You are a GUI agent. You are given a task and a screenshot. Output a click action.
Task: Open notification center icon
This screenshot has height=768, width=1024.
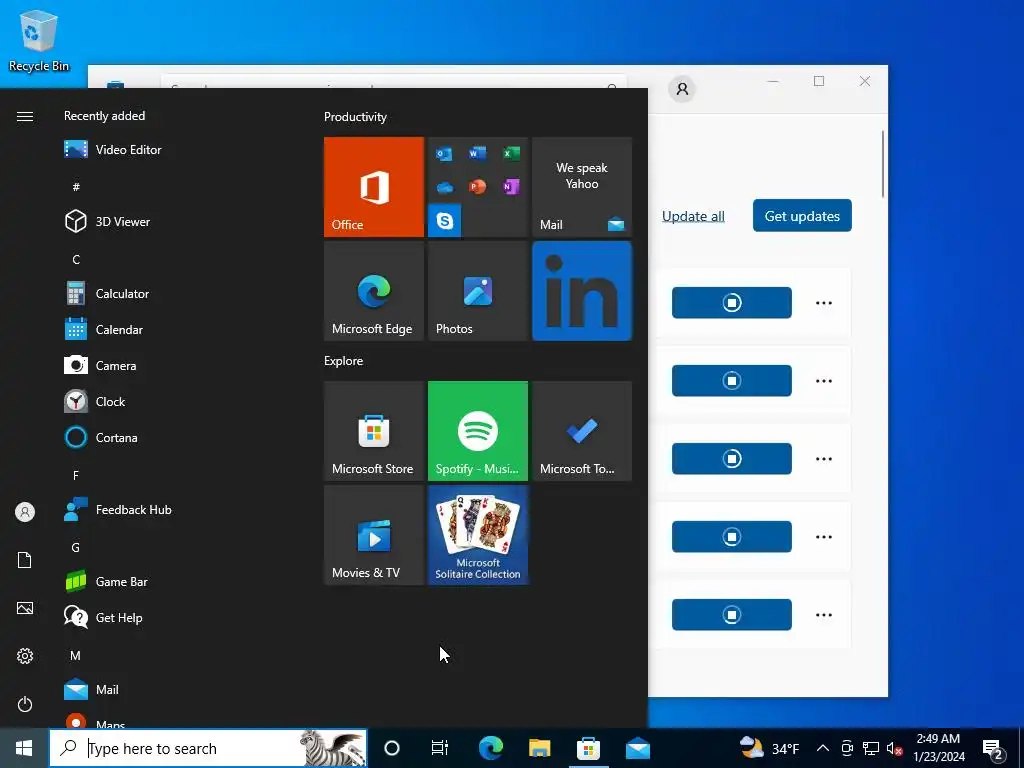tap(993, 748)
